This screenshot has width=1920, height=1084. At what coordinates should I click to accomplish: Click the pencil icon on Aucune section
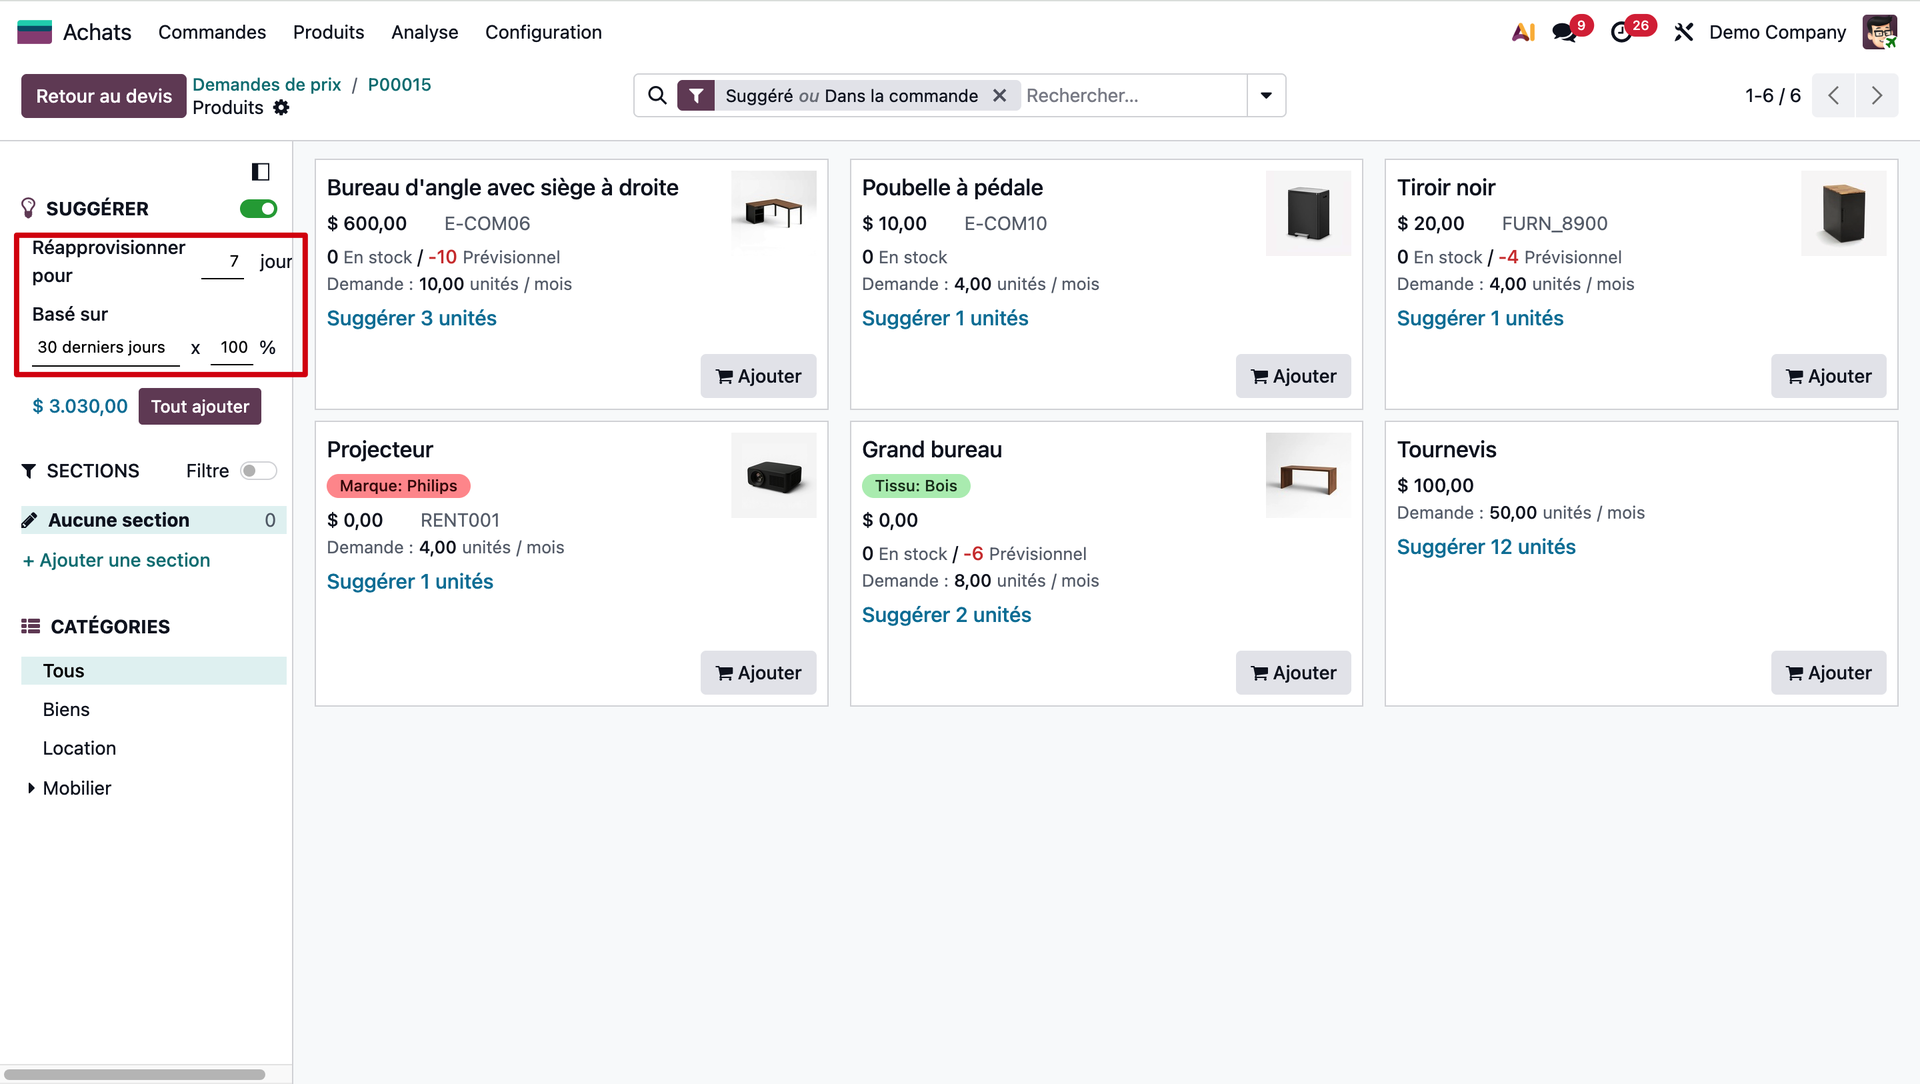tap(30, 520)
